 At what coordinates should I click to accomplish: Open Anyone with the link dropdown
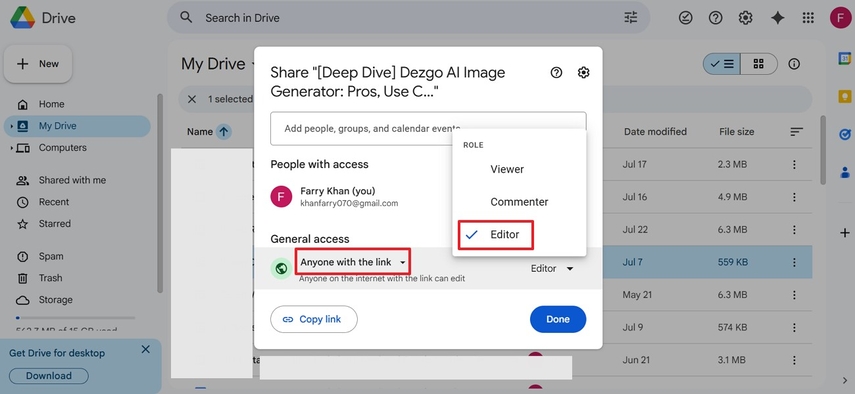click(x=353, y=262)
